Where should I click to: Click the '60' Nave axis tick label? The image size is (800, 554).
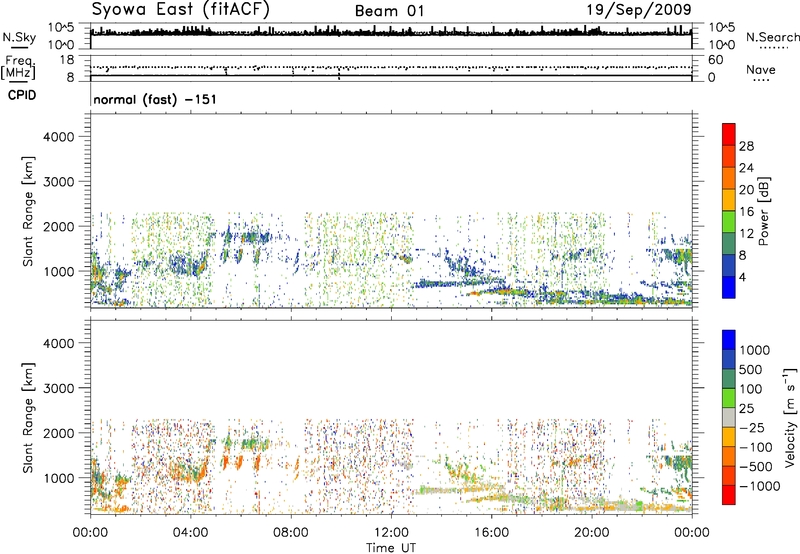tap(715, 60)
